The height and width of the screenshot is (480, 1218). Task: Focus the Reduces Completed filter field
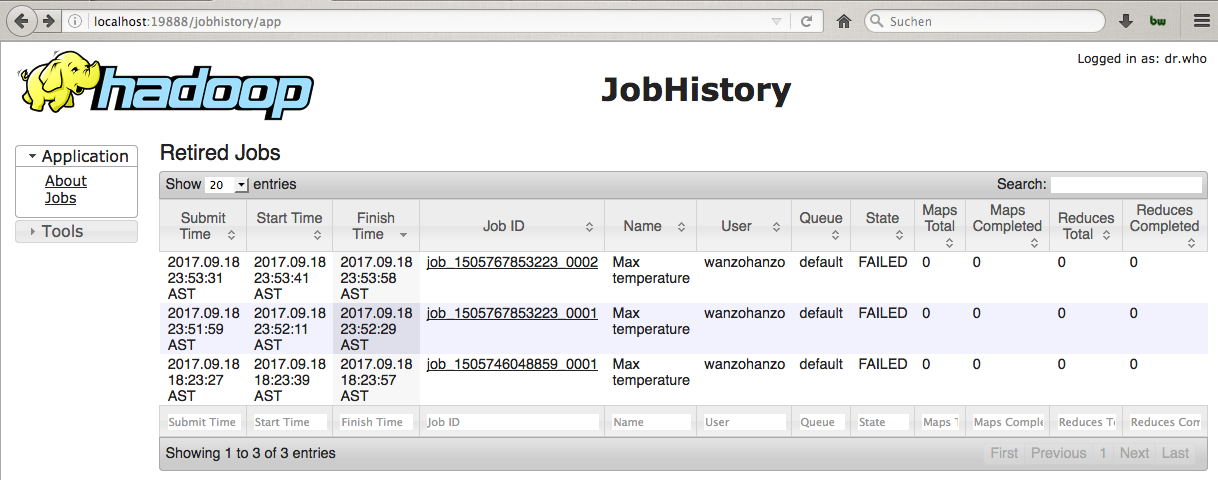[1165, 422]
